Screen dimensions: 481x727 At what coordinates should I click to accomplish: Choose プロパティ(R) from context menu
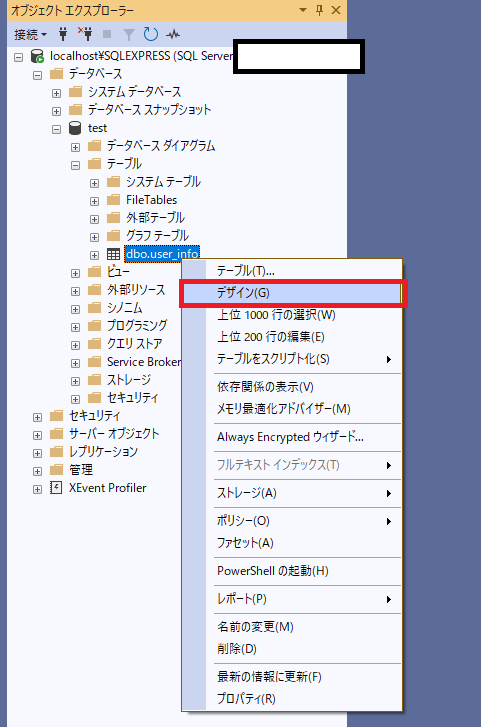[x=292, y=699]
